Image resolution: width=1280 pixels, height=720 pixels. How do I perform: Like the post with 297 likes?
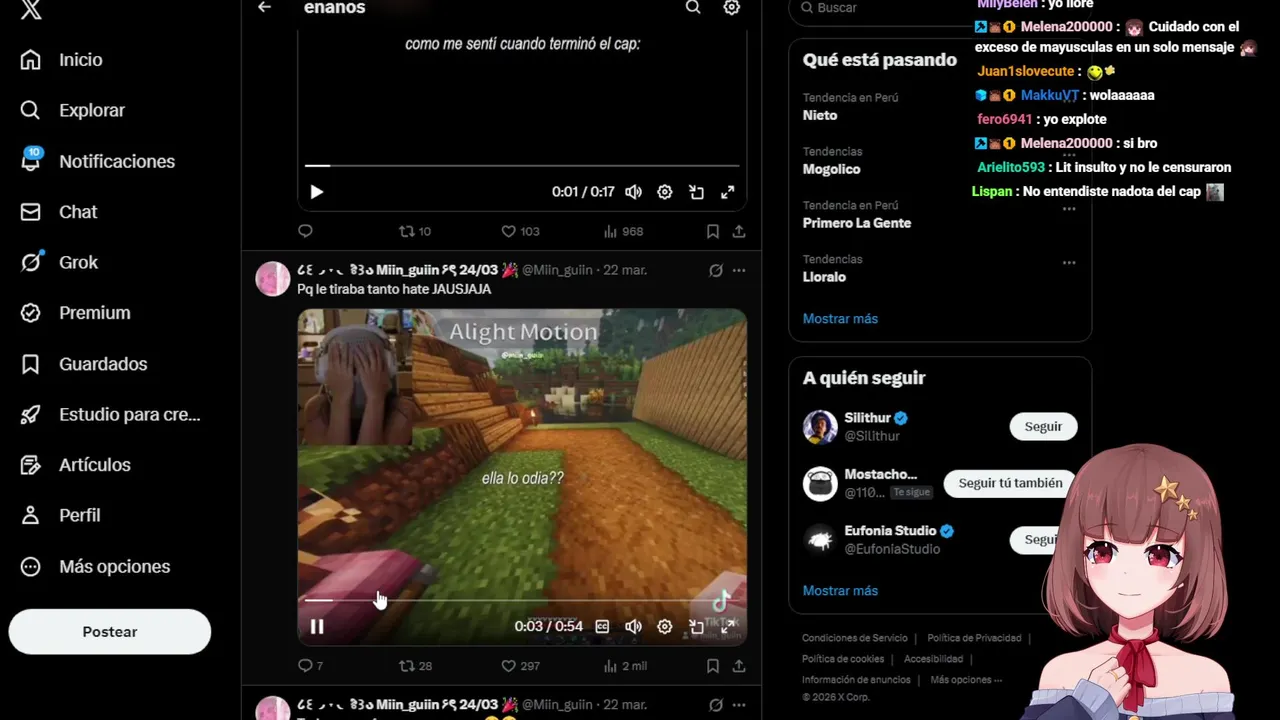pos(520,666)
